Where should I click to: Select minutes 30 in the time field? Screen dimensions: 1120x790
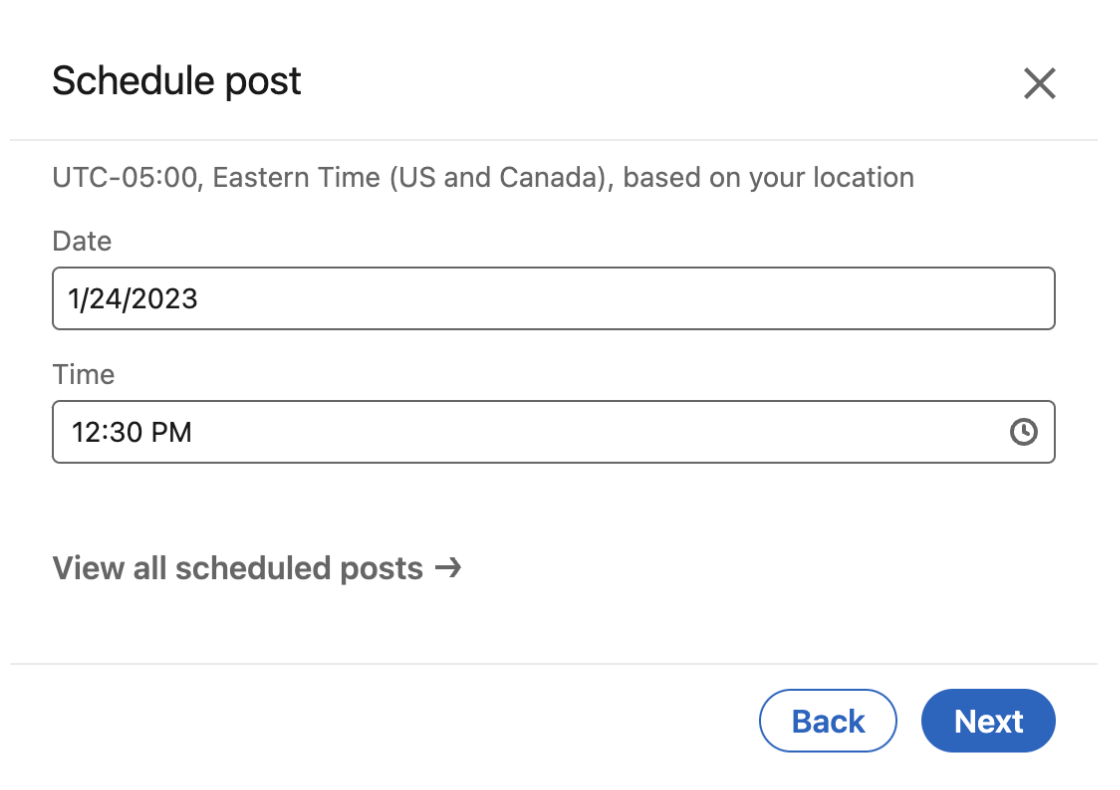click(x=125, y=432)
